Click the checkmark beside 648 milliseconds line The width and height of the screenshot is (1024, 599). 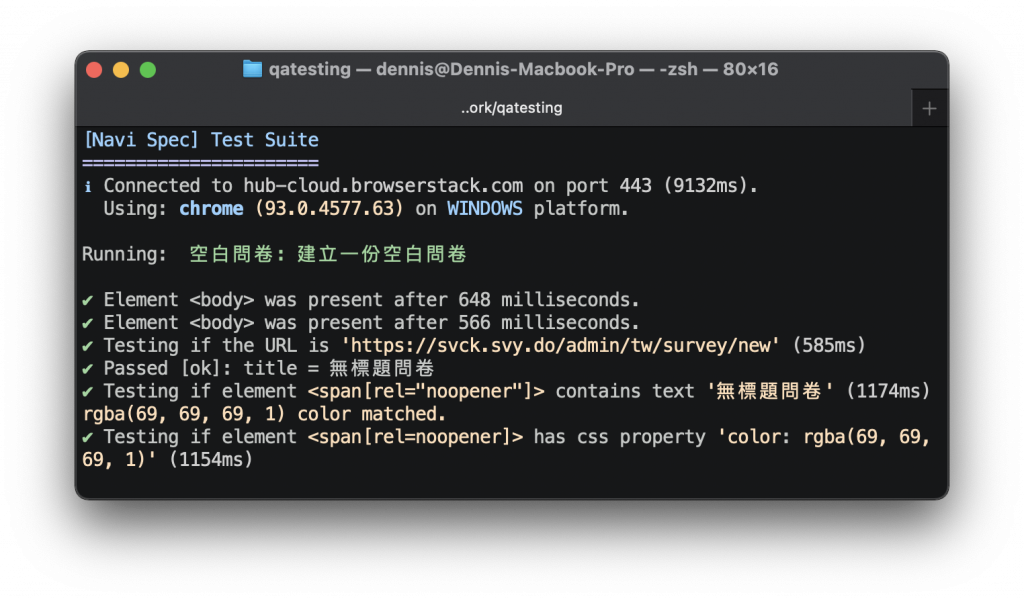pos(88,300)
